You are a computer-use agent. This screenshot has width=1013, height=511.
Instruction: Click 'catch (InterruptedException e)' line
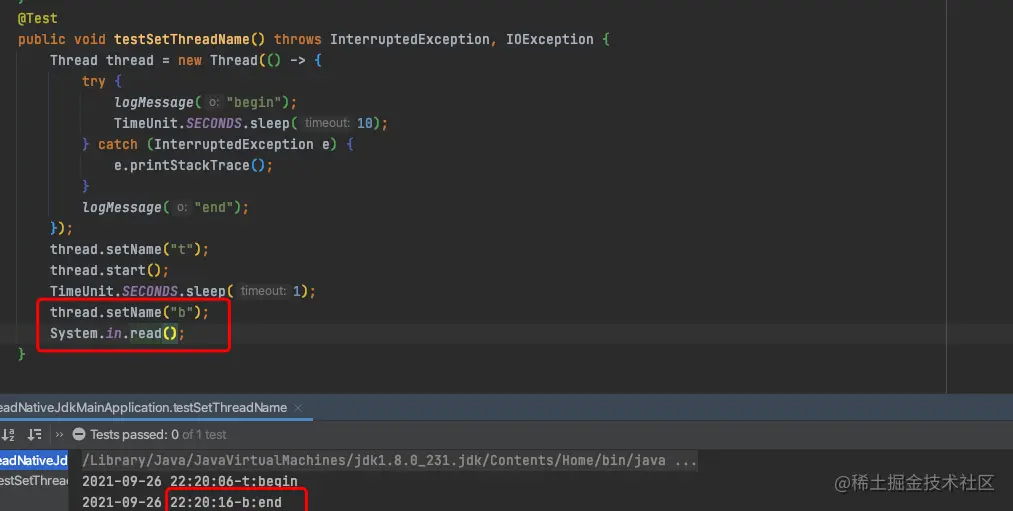click(x=217, y=144)
